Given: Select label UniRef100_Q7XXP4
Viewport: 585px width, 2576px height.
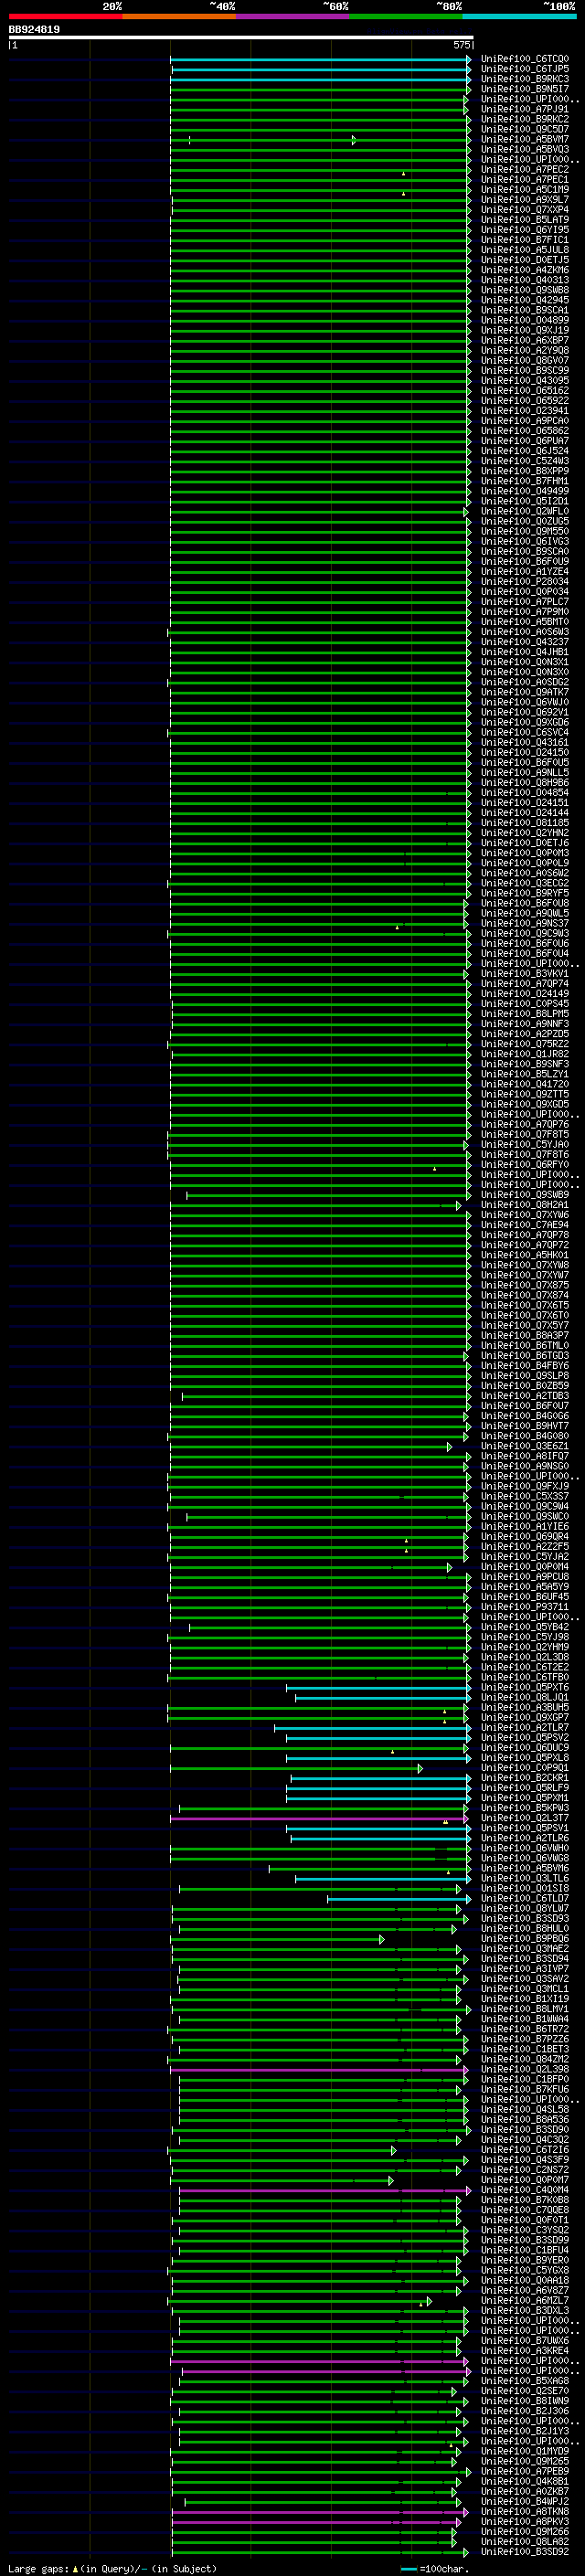Looking at the screenshot, I should click(525, 210).
